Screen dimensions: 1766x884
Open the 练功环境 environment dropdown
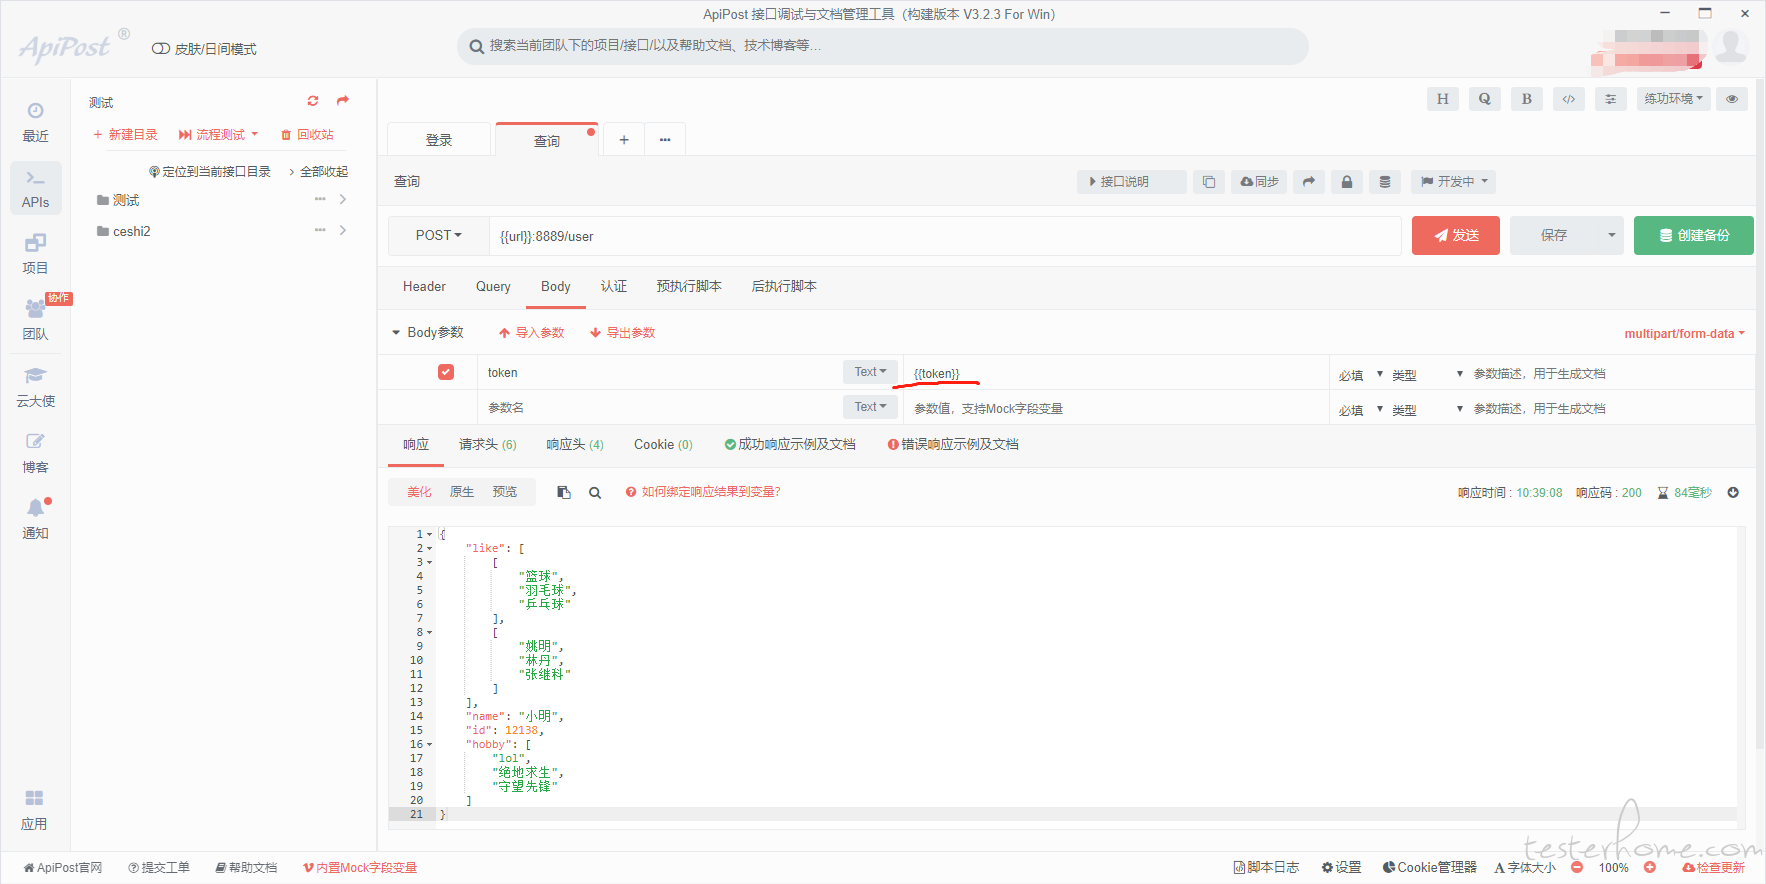1673,99
